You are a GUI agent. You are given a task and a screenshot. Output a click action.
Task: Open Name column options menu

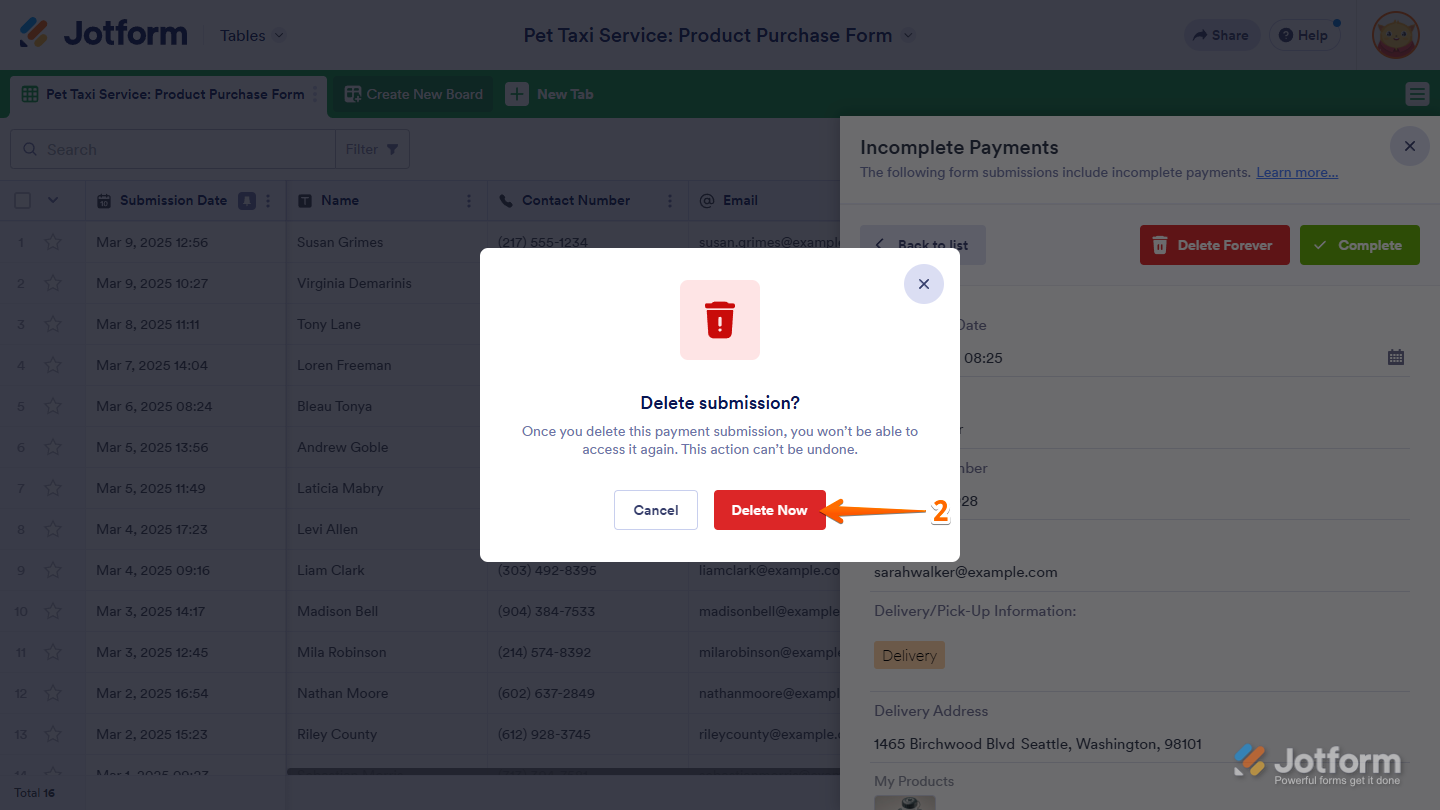click(x=469, y=201)
